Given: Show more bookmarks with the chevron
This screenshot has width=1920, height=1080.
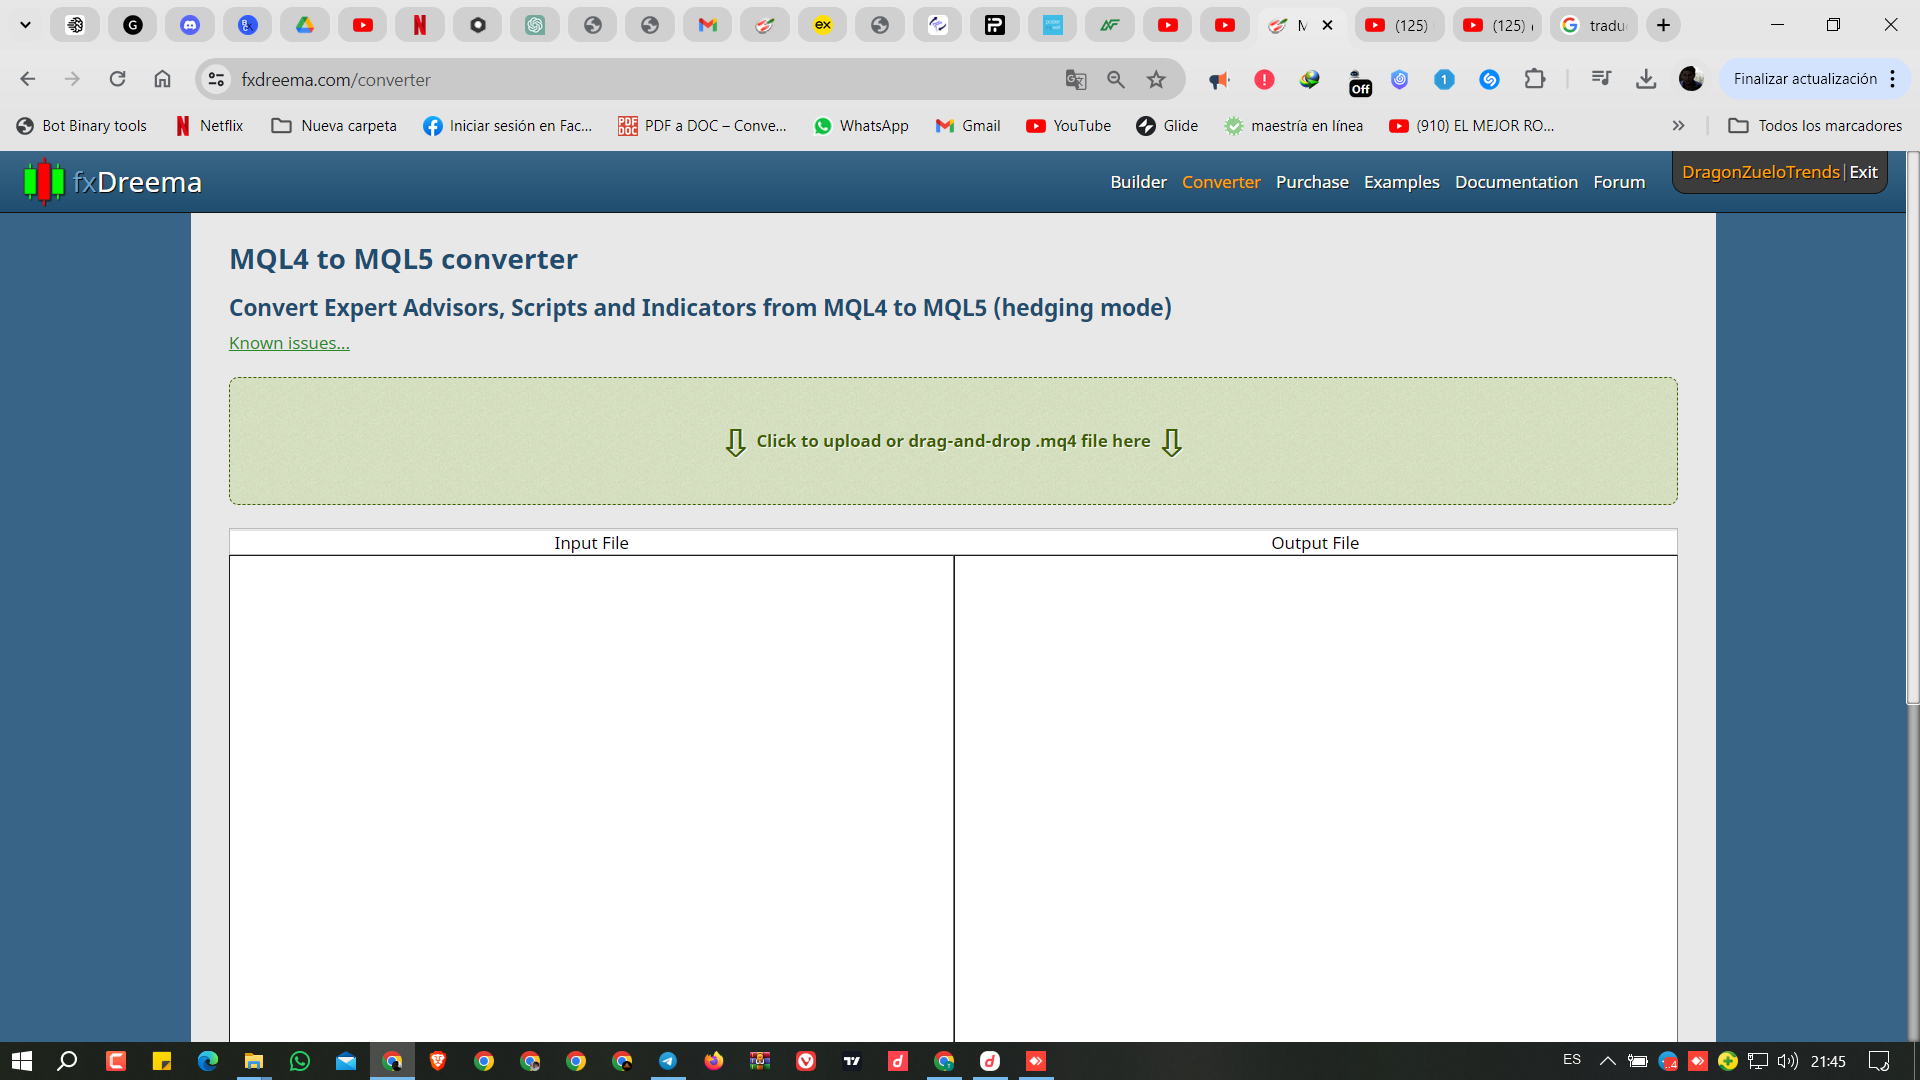Looking at the screenshot, I should click(x=1678, y=125).
